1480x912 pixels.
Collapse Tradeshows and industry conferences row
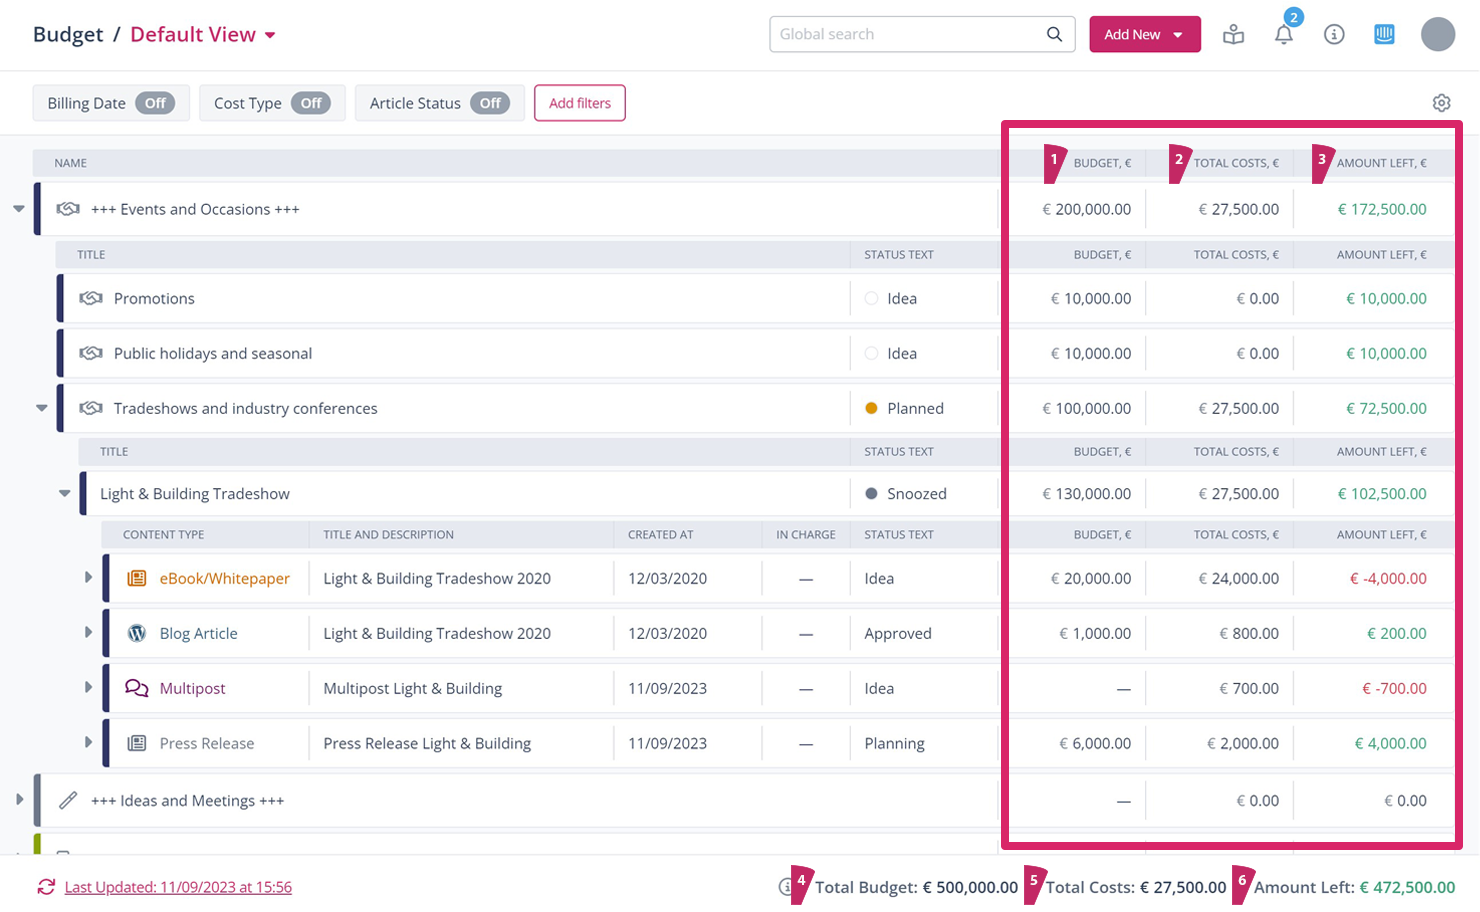tap(42, 408)
